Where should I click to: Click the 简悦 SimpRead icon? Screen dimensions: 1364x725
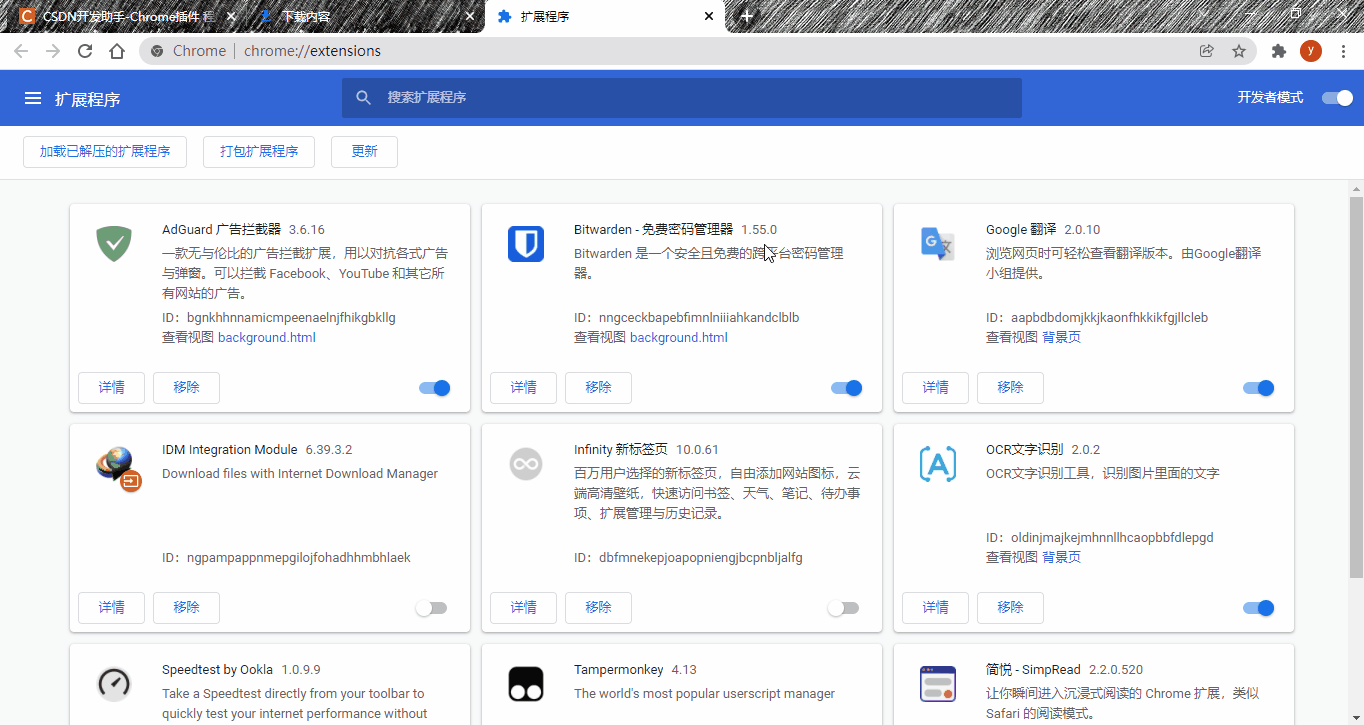tap(937, 683)
